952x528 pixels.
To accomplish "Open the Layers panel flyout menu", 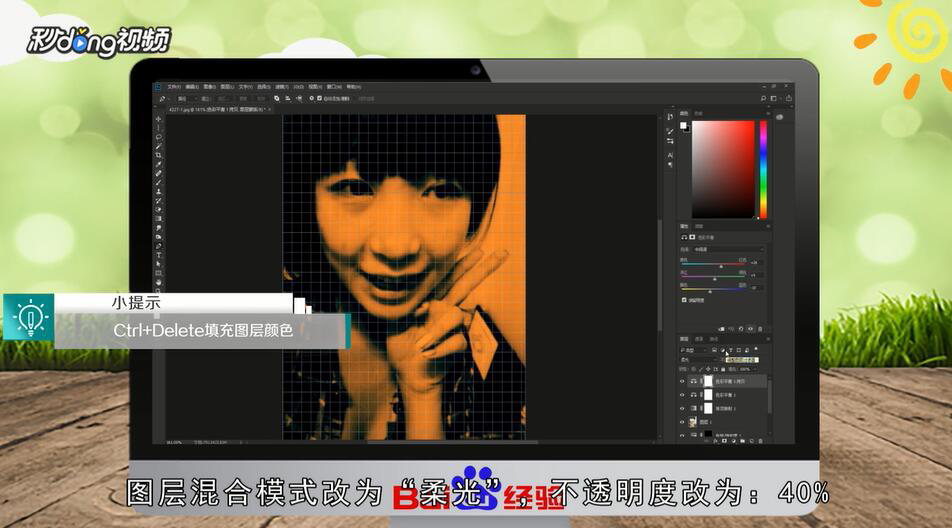I will 768,339.
